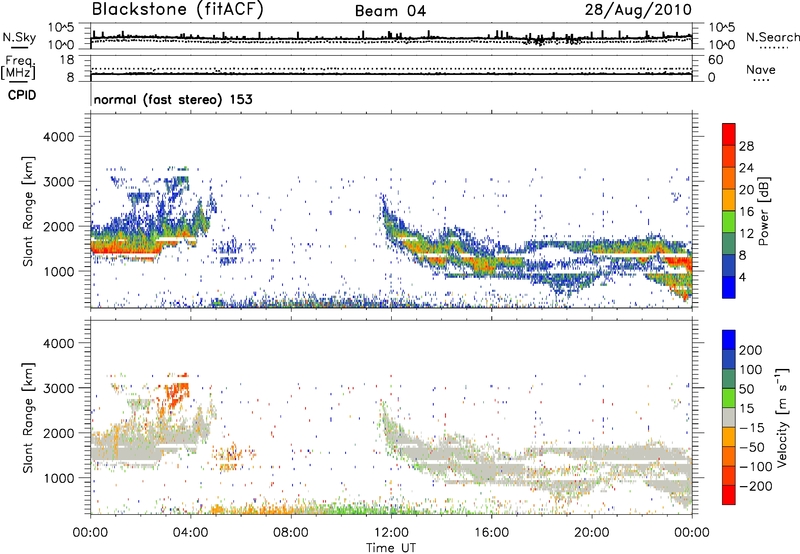Image resolution: width=800 pixels, height=554 pixels.
Task: Click the 'Time UT' axis label
Action: (x=391, y=548)
